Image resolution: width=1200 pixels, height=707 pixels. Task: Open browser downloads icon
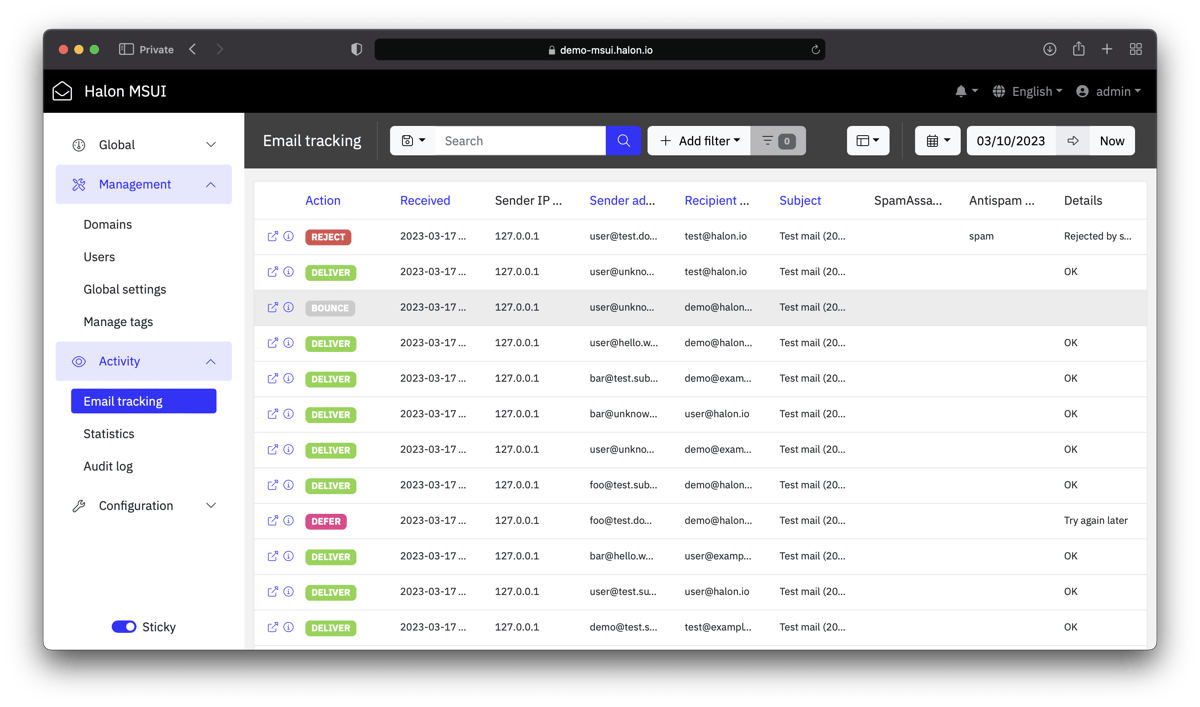[x=1049, y=49]
